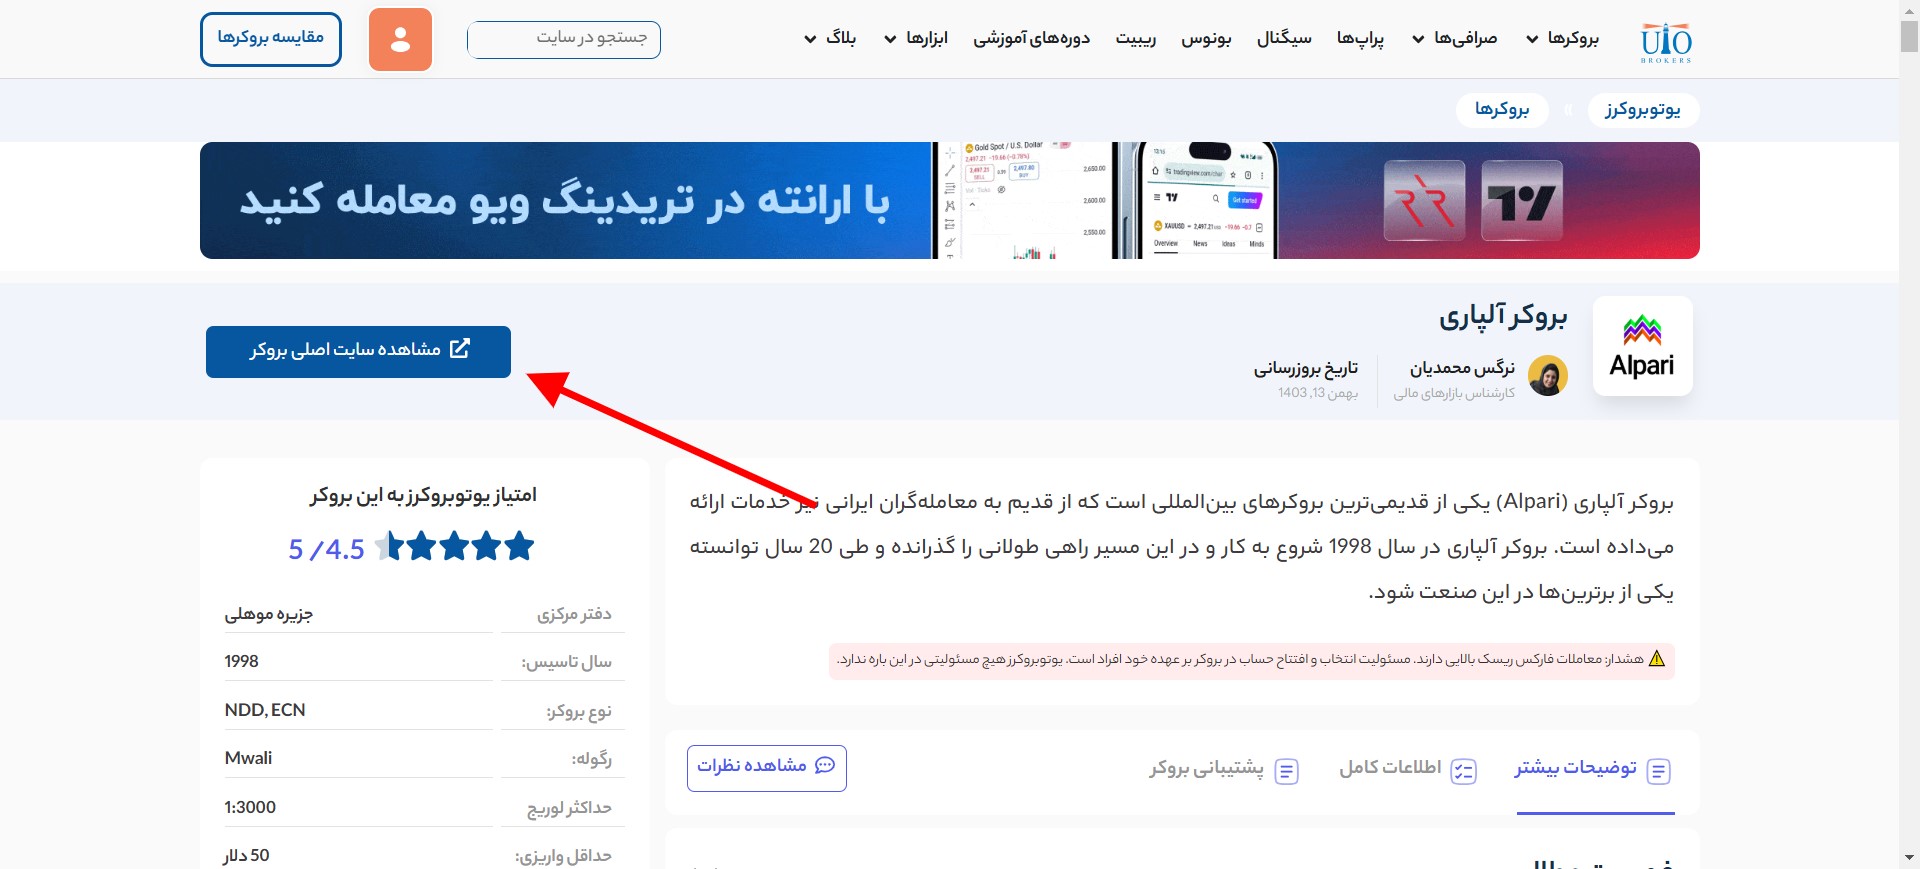Image resolution: width=1920 pixels, height=869 pixels.
Task: Open the ریبیت menu item
Action: (x=1136, y=38)
